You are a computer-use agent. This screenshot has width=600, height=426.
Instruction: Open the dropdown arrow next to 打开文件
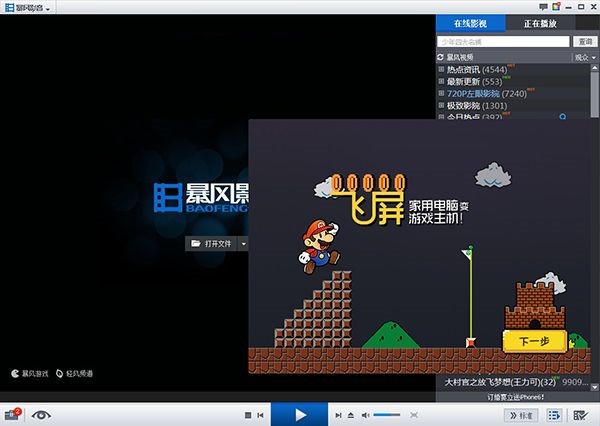point(243,243)
